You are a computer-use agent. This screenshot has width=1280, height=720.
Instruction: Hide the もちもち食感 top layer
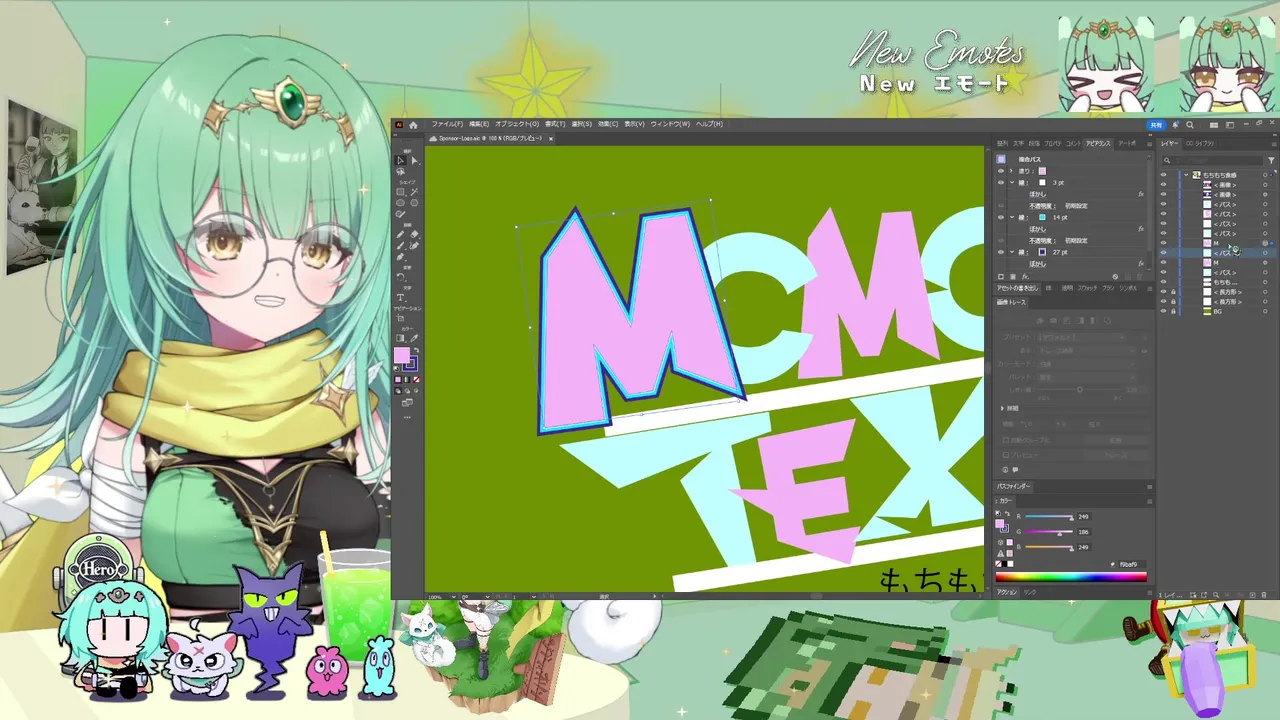pos(1163,175)
